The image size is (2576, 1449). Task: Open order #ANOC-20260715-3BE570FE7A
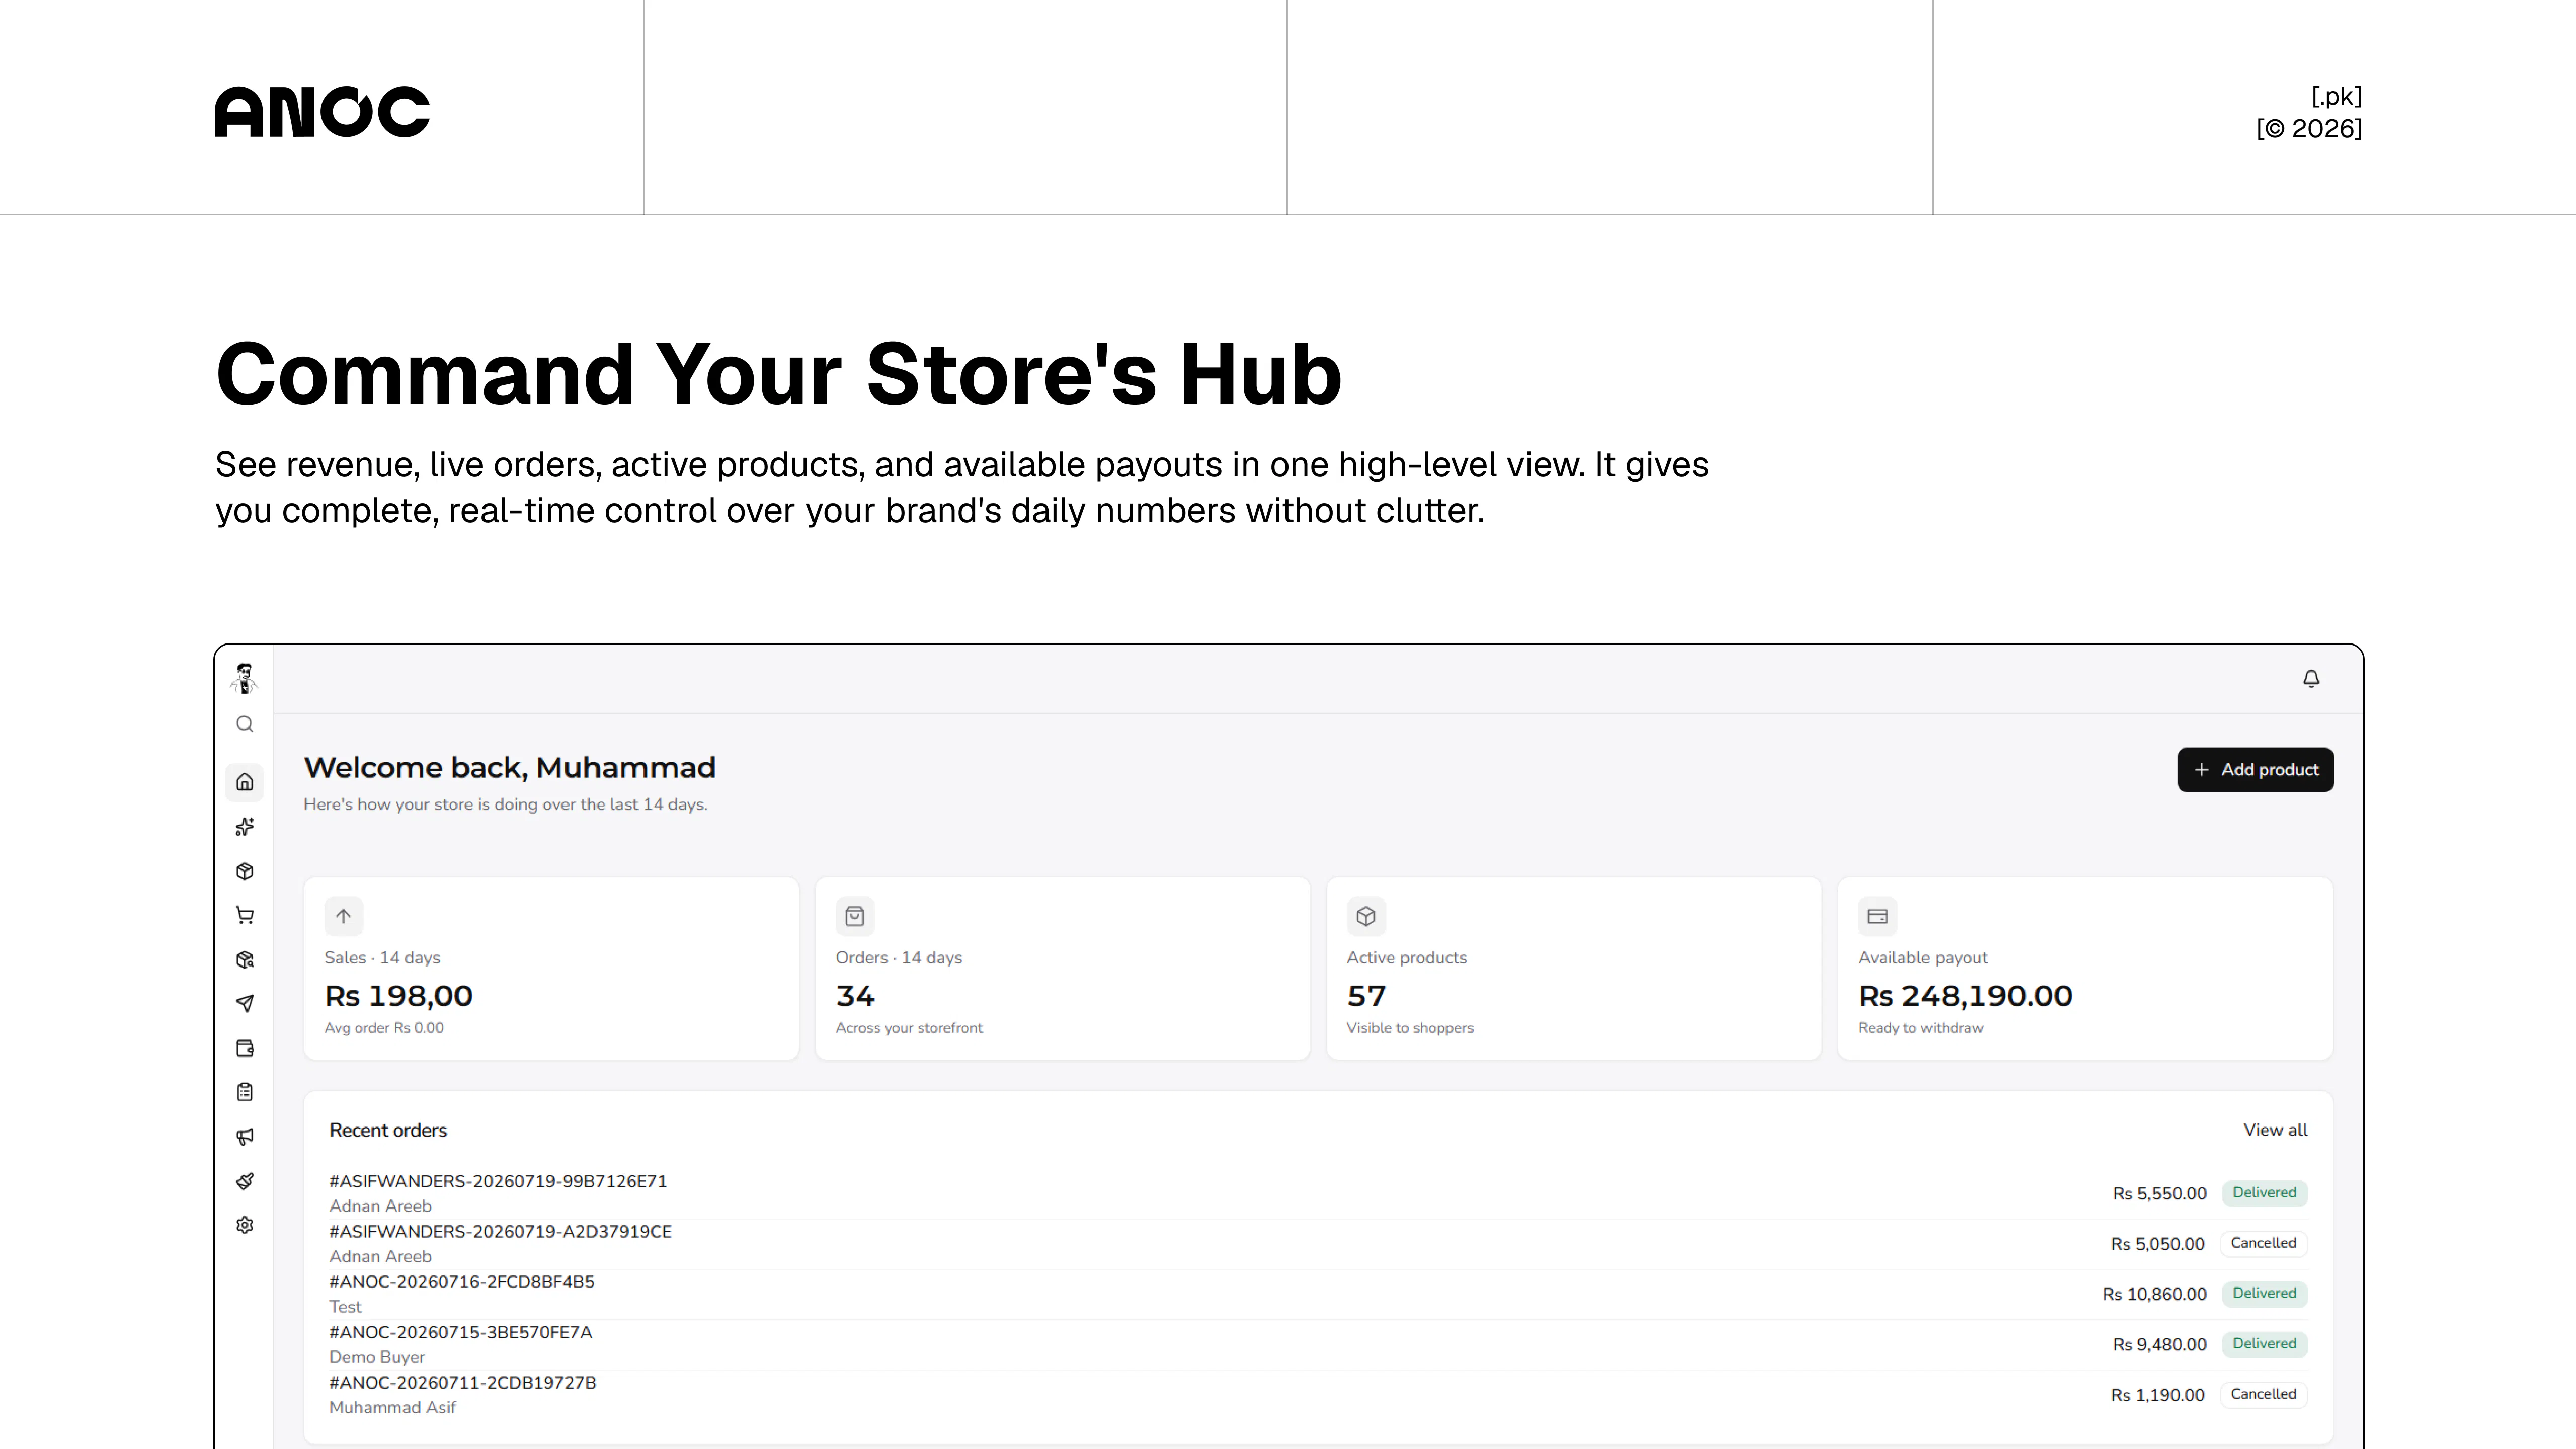460,1332
